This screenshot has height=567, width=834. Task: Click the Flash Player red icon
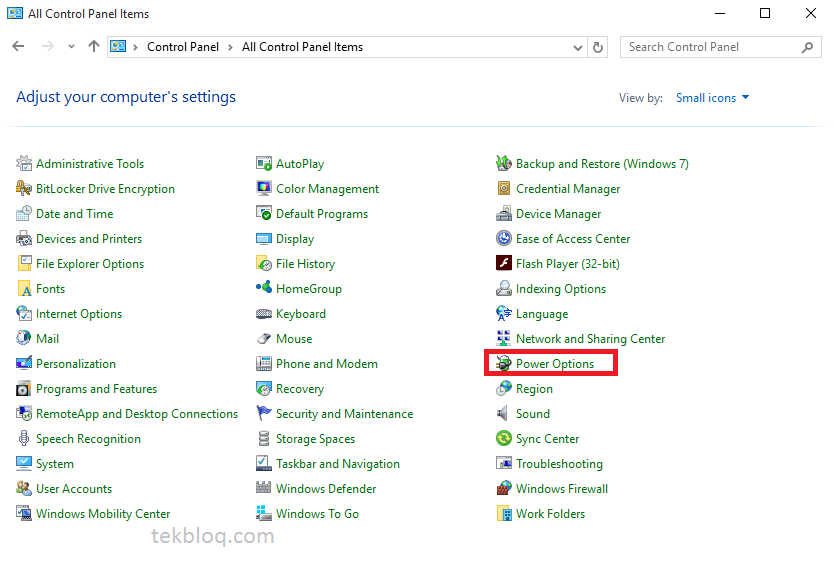(504, 263)
